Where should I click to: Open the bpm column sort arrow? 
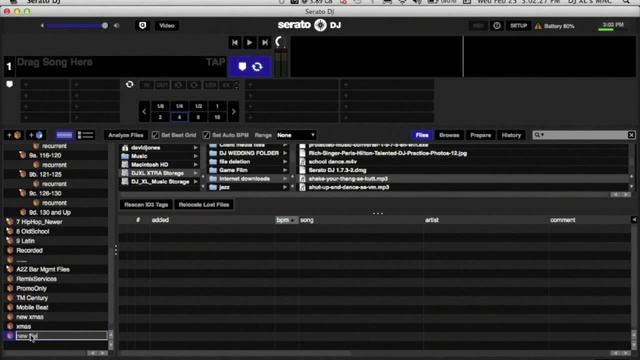click(293, 220)
